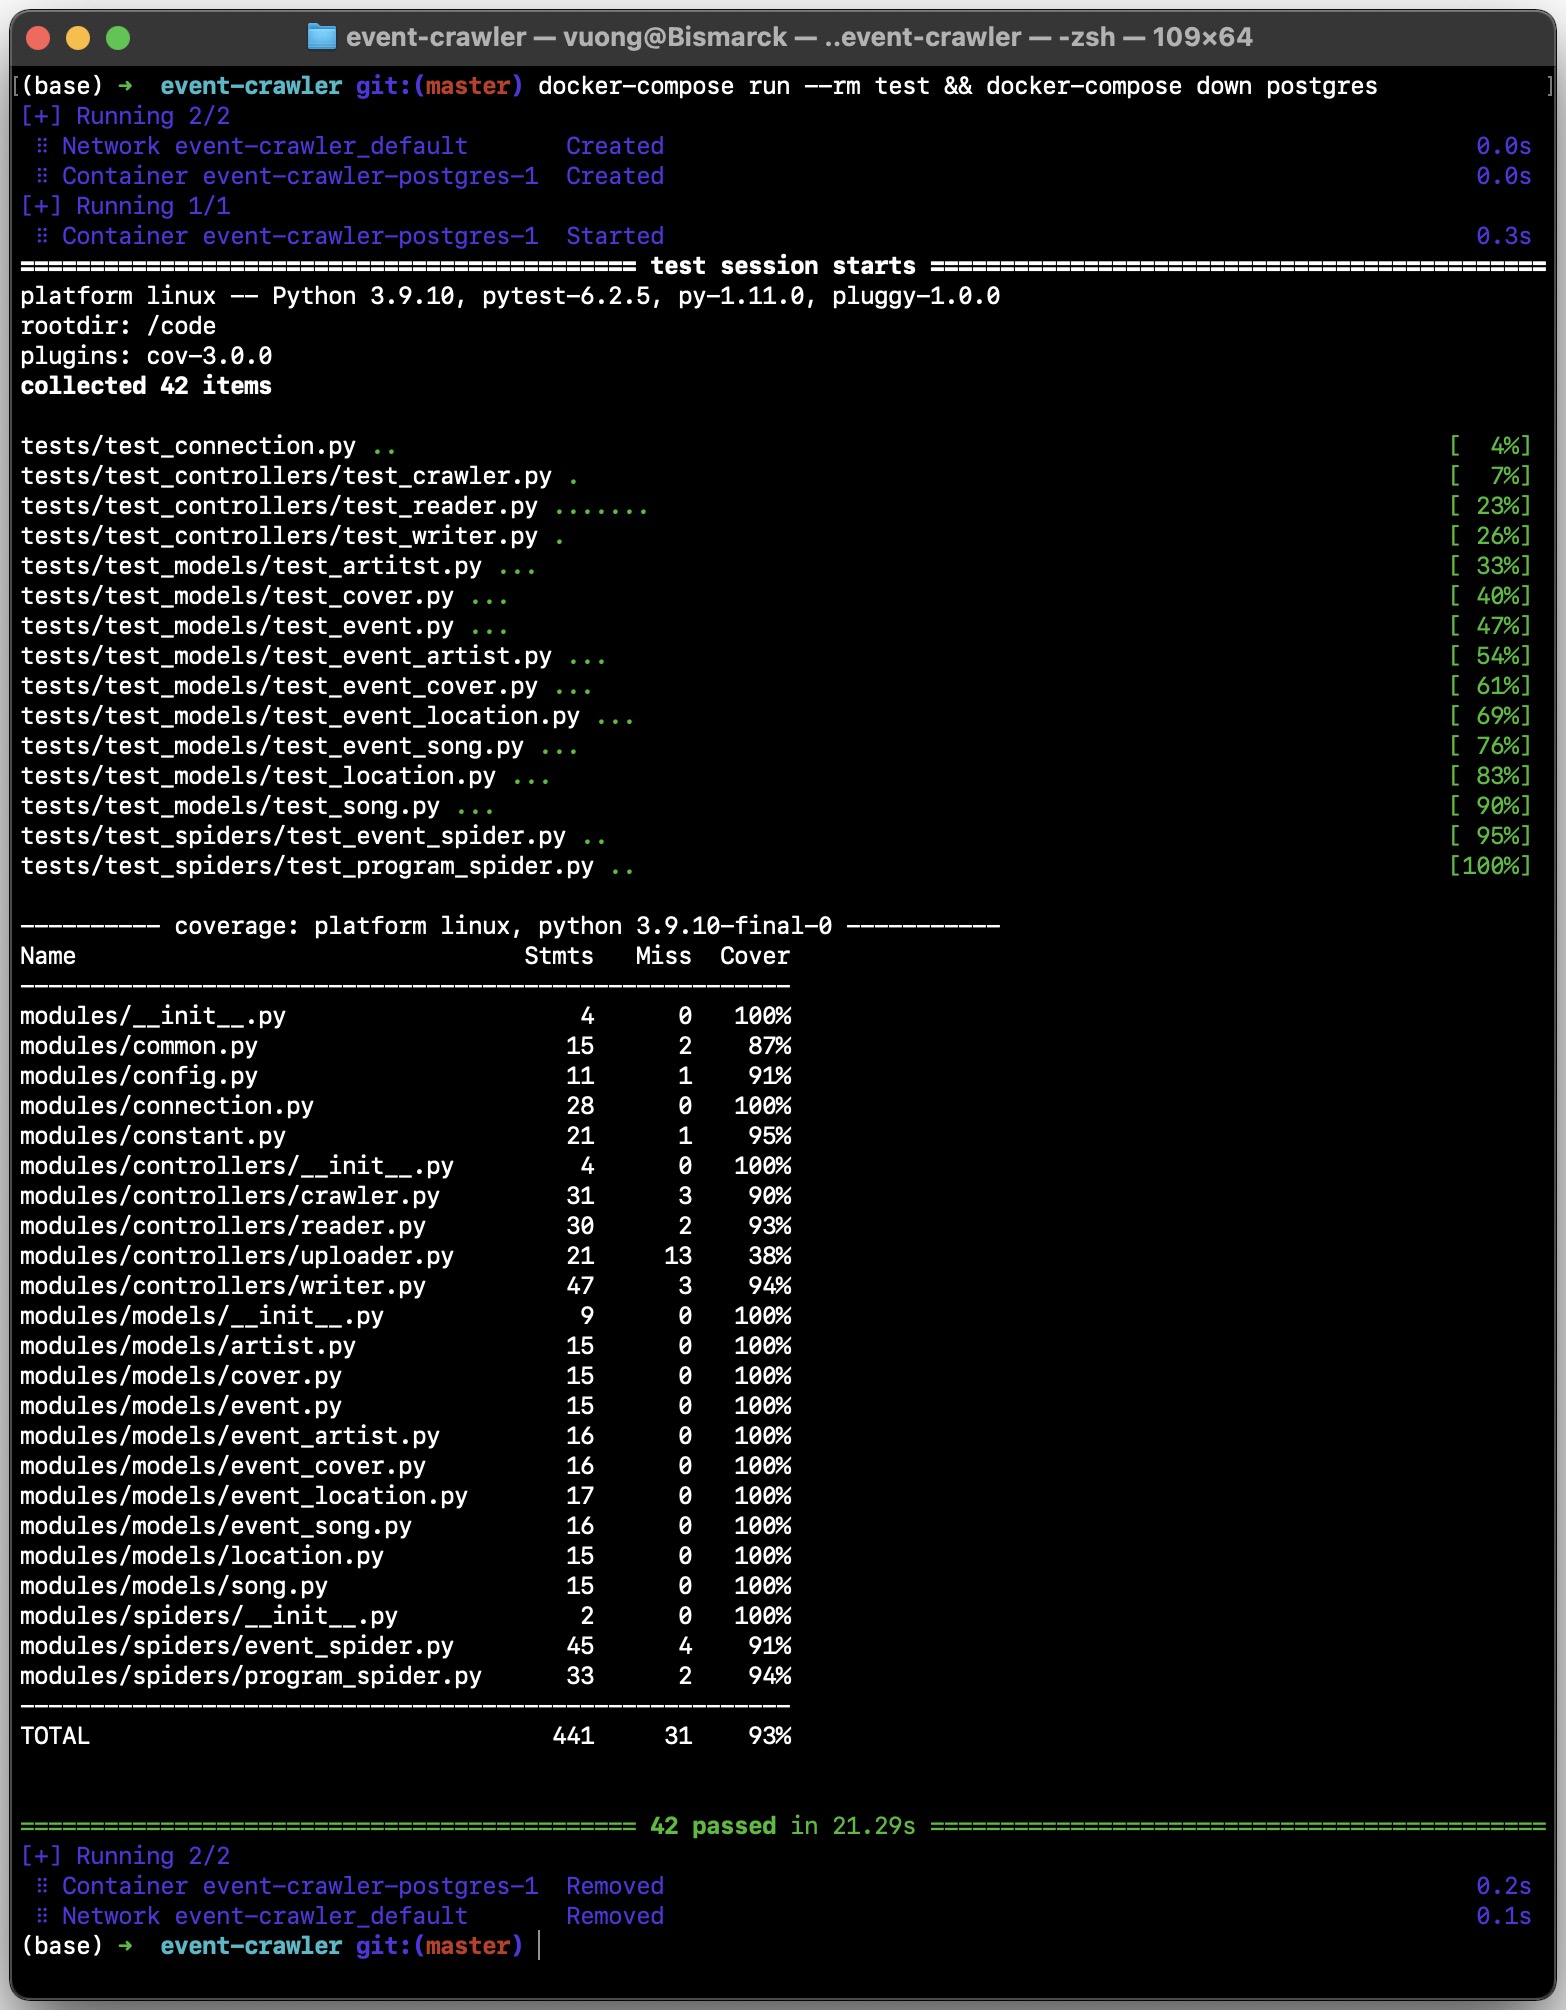The height and width of the screenshot is (2010, 1566).
Task: Click the 38% coverage value
Action: coord(770,1256)
